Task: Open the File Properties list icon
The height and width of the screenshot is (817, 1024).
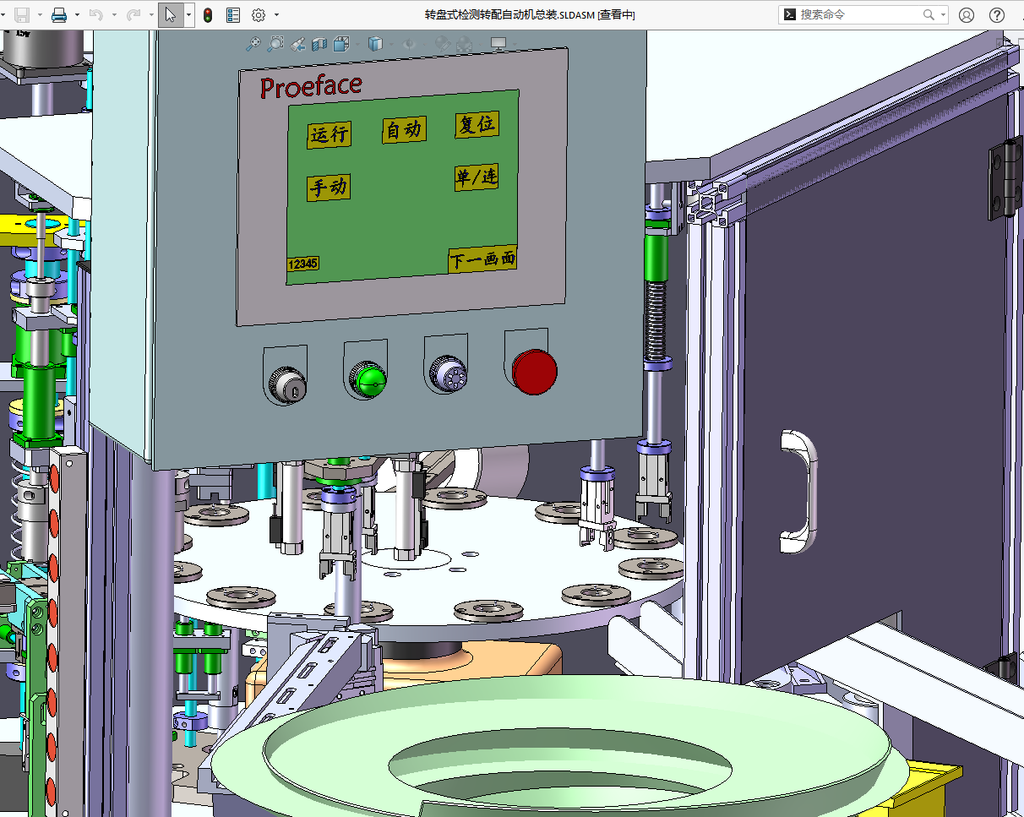Action: tap(232, 15)
